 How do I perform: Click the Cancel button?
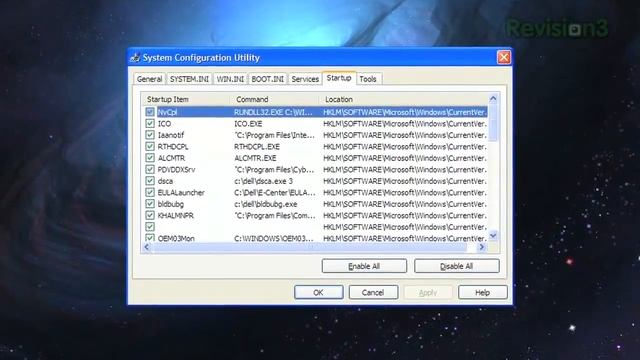pos(373,292)
